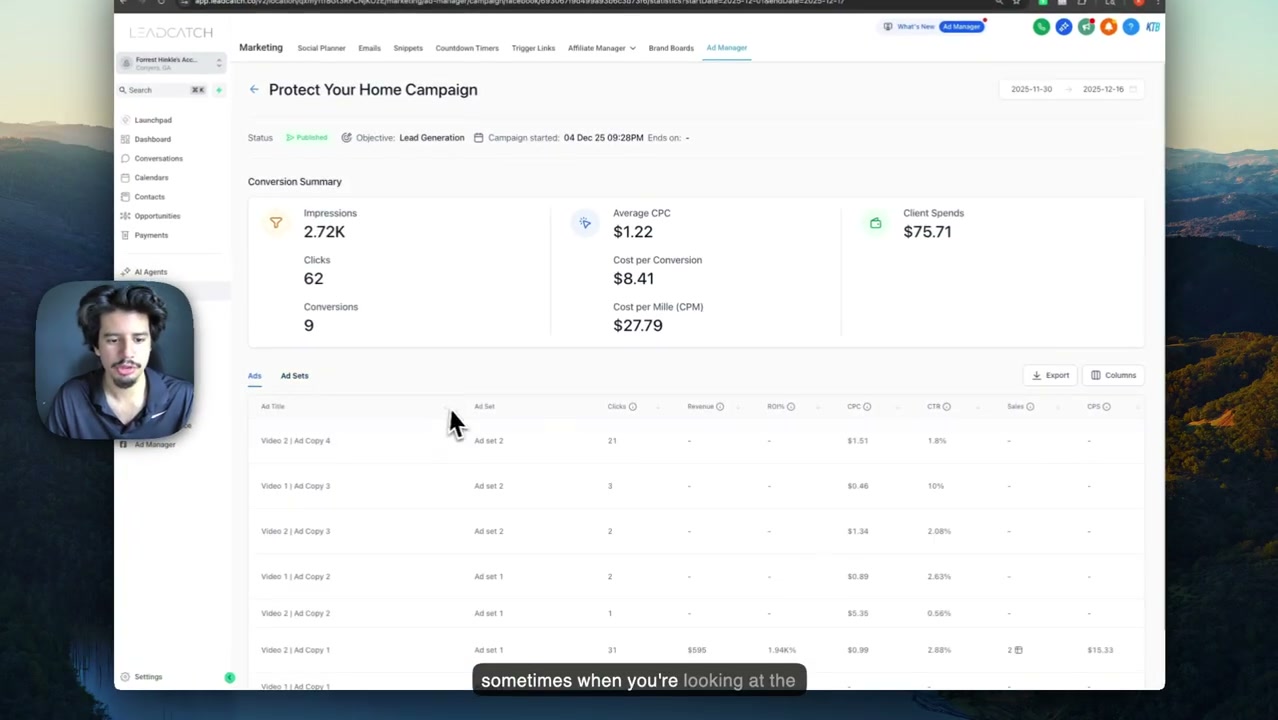Select the Ad Manager tab
1278x720 pixels.
pos(727,48)
